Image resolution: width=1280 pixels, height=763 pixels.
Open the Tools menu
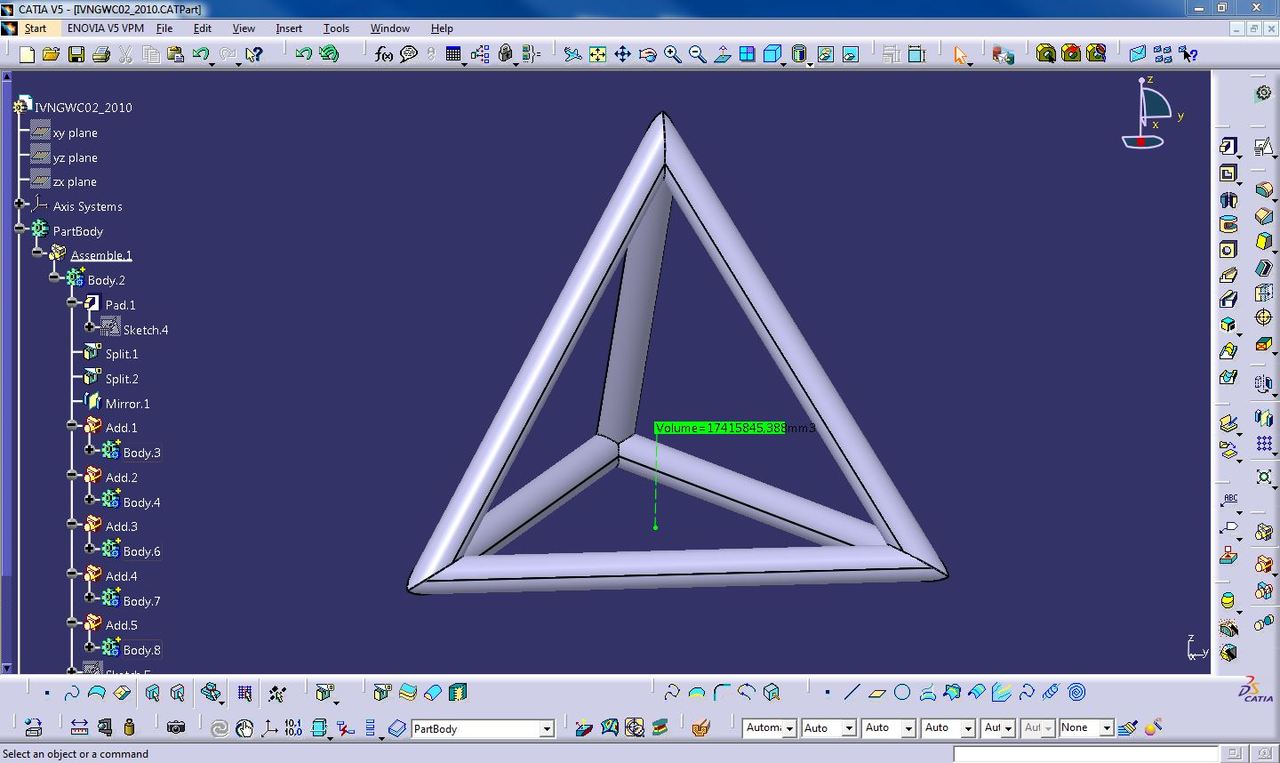click(336, 28)
